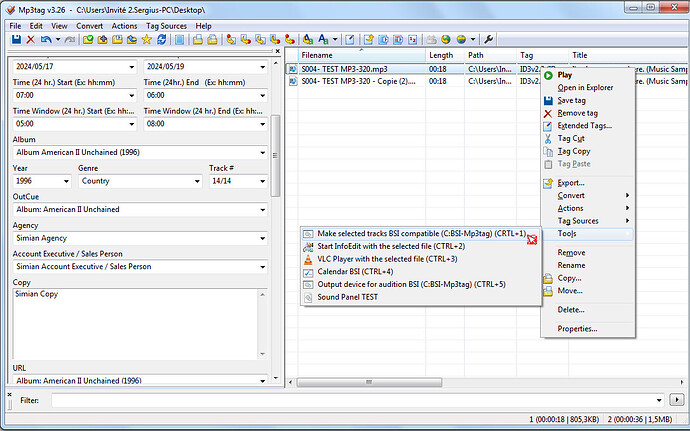The height and width of the screenshot is (431, 690).
Task: Open dropdown arrow next to web sources globe
Action: [473, 40]
